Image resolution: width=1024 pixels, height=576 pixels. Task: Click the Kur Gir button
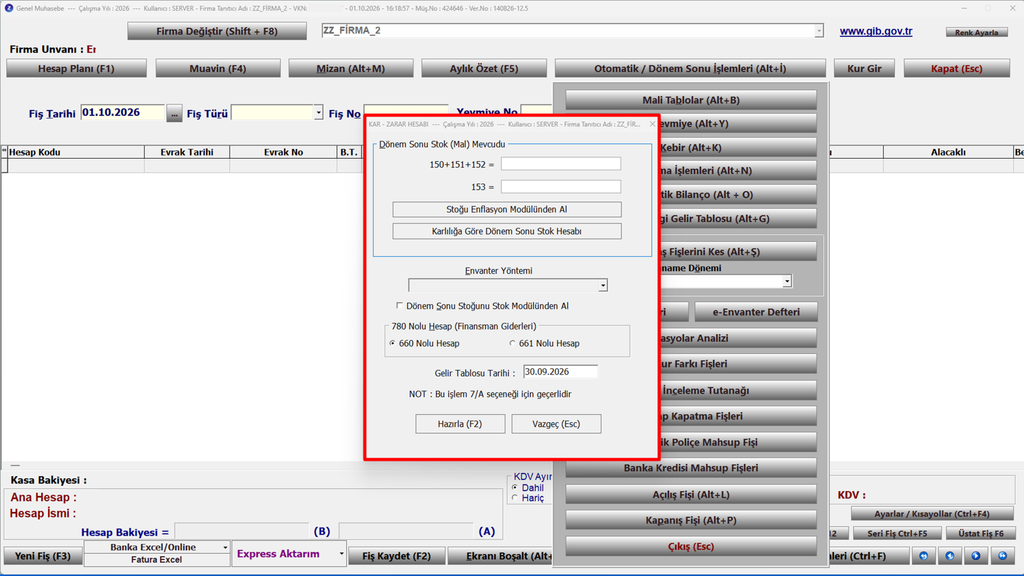[865, 69]
